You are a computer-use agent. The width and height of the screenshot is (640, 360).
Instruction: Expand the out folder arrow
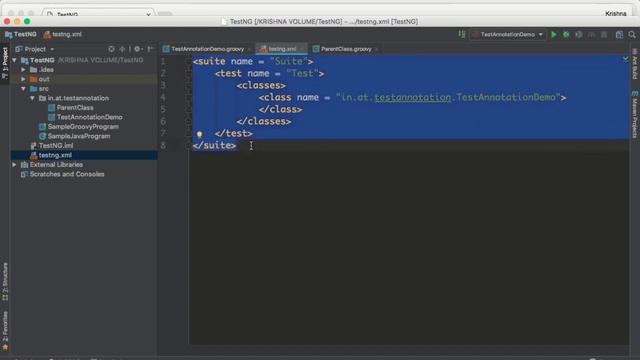click(23, 79)
